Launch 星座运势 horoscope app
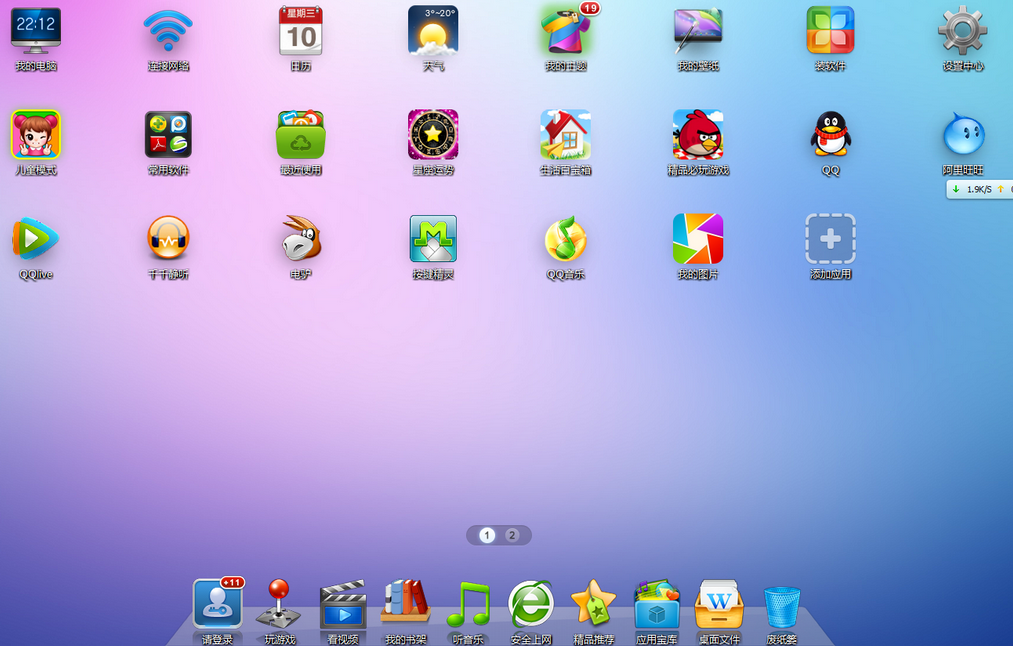1013x646 pixels. click(x=433, y=134)
